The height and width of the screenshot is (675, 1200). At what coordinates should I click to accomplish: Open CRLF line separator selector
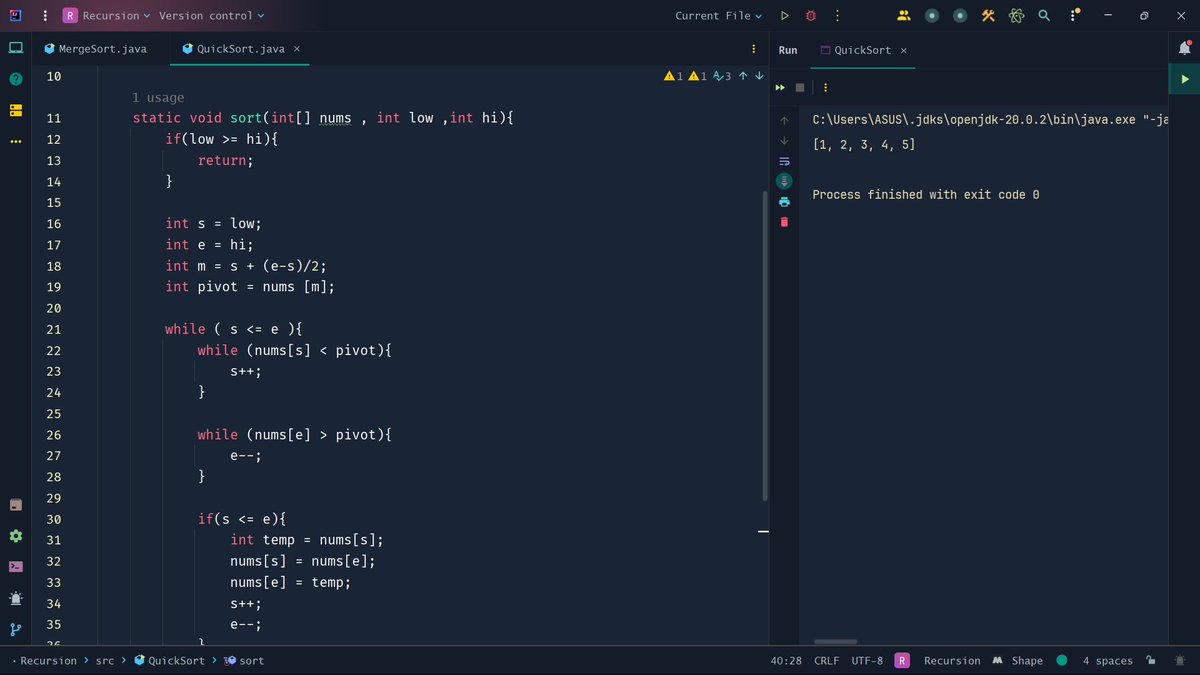(826, 660)
